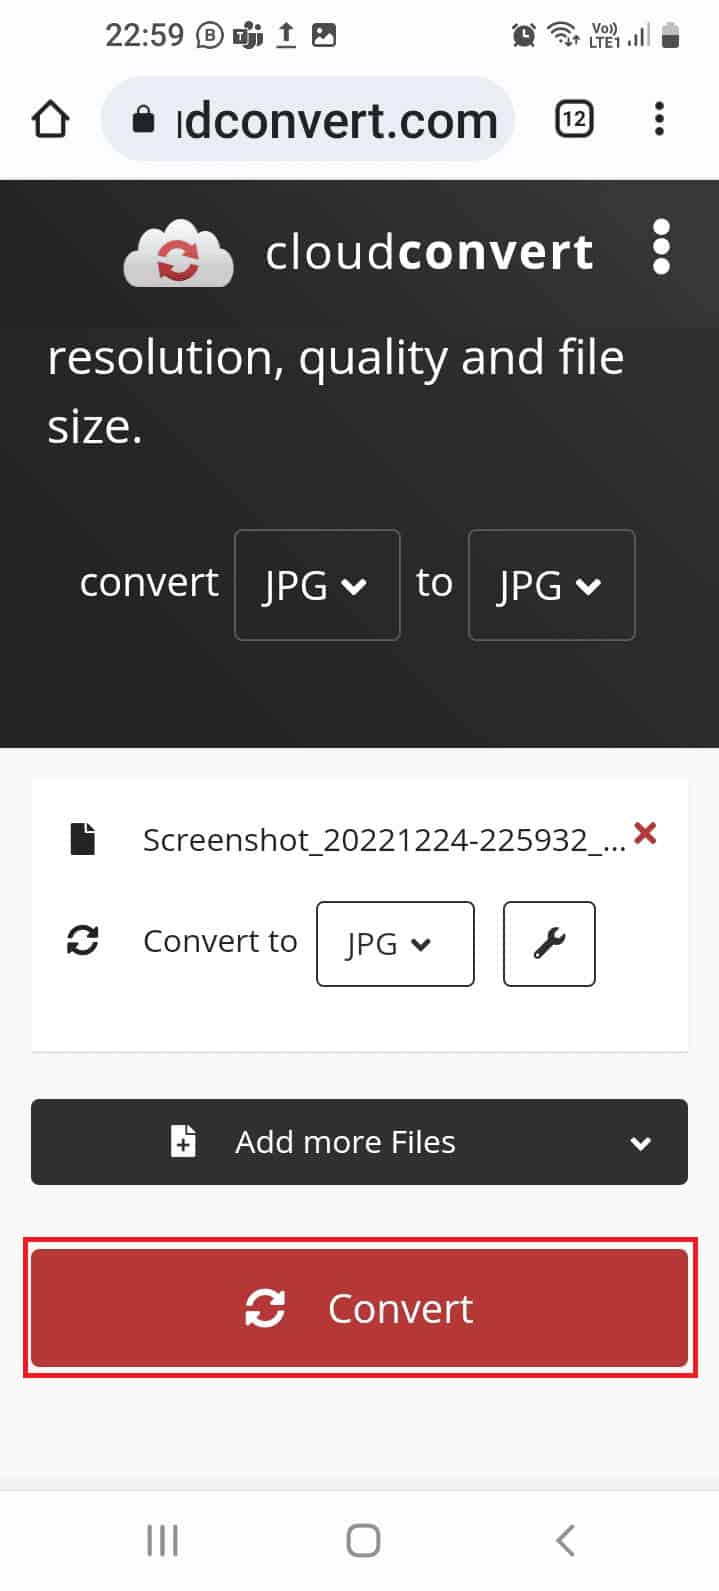719x1591 pixels.
Task: Tap the recent apps button in navigation bar
Action: 161,1540
